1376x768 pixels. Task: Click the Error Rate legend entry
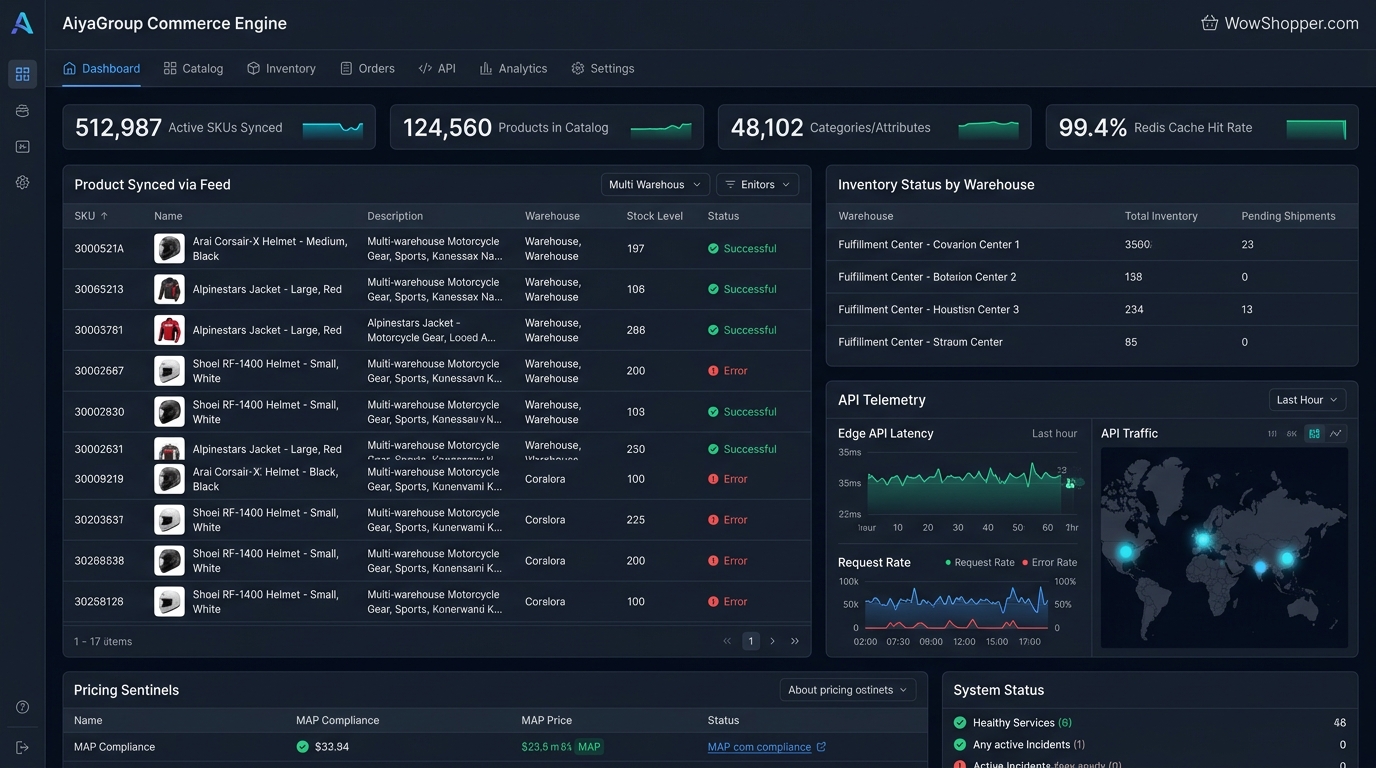1050,563
